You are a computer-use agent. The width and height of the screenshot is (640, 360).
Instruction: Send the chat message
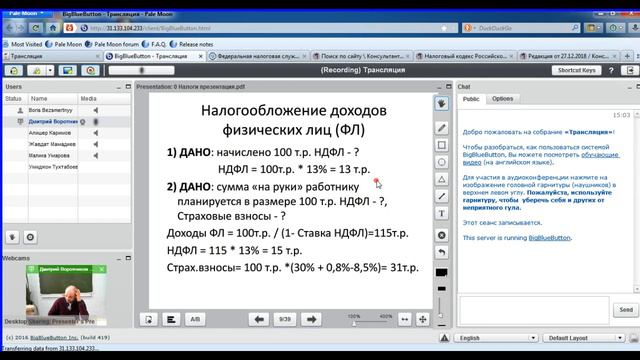[x=626, y=310]
